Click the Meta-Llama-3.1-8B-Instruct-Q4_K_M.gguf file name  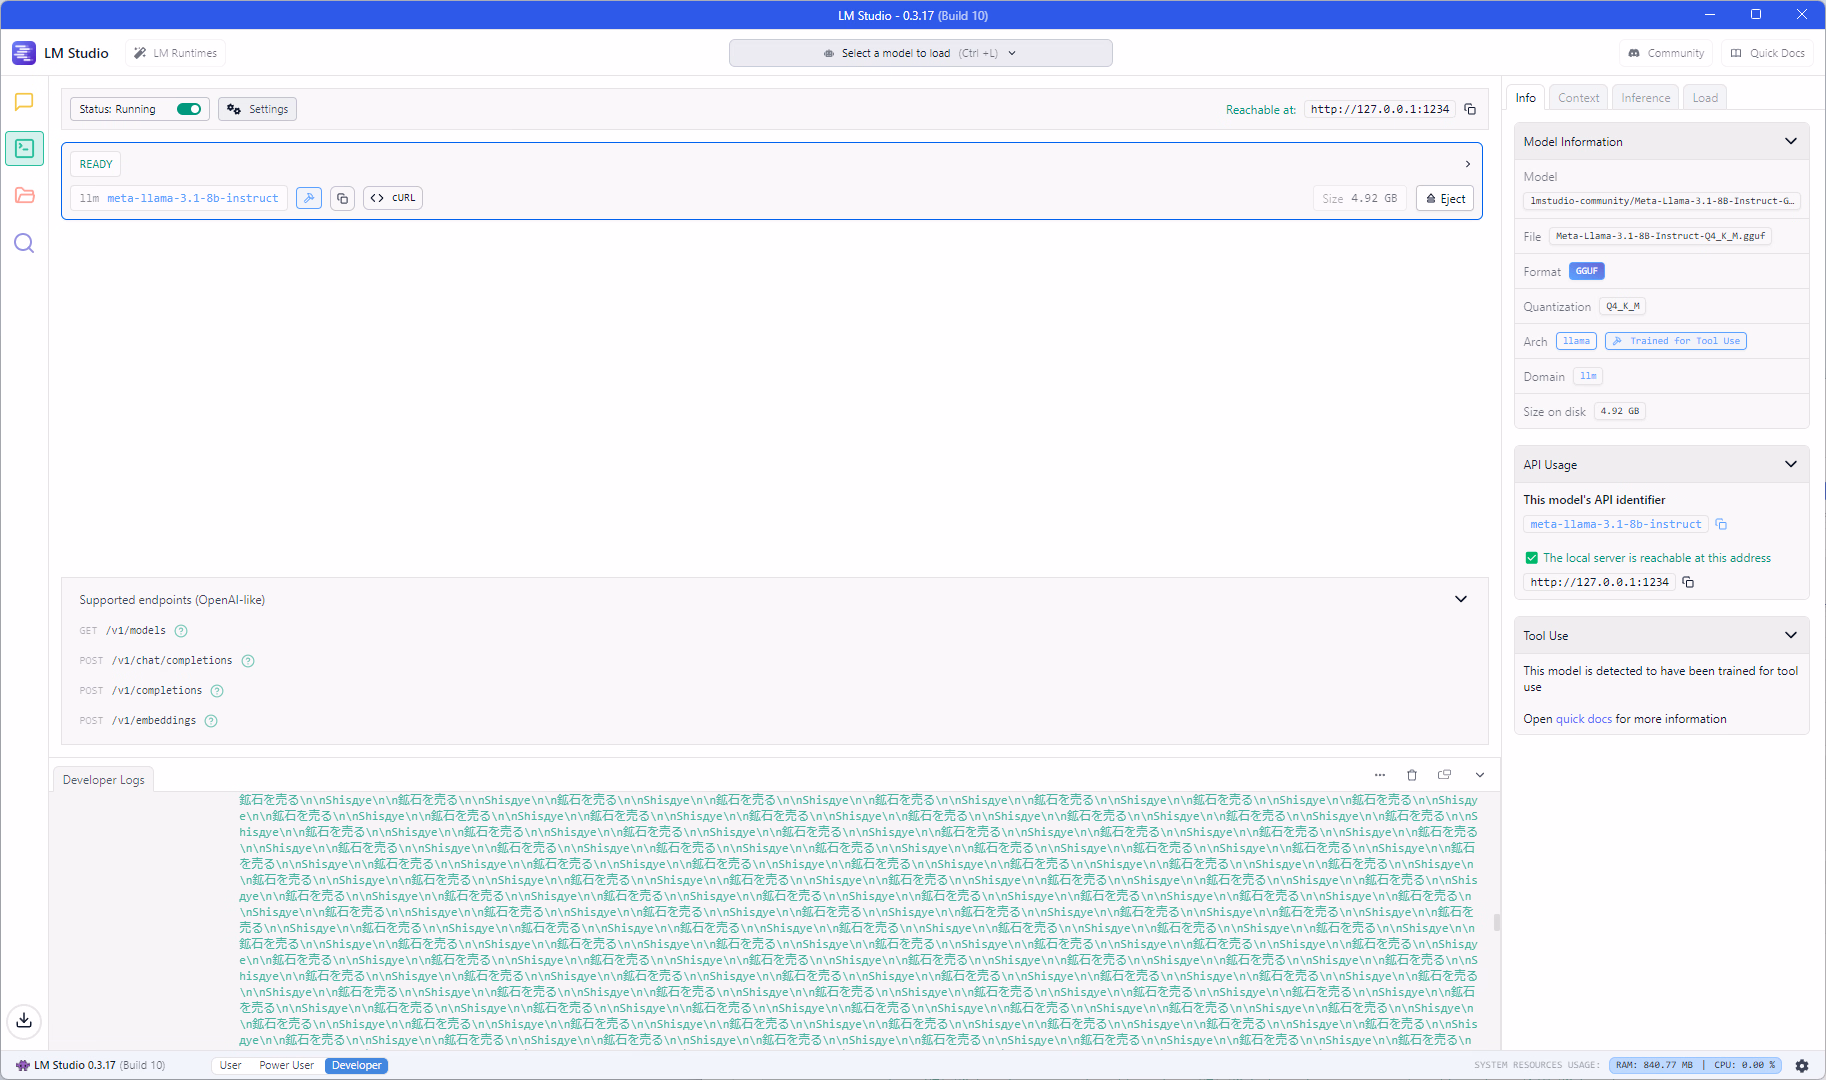pyautogui.click(x=1660, y=236)
